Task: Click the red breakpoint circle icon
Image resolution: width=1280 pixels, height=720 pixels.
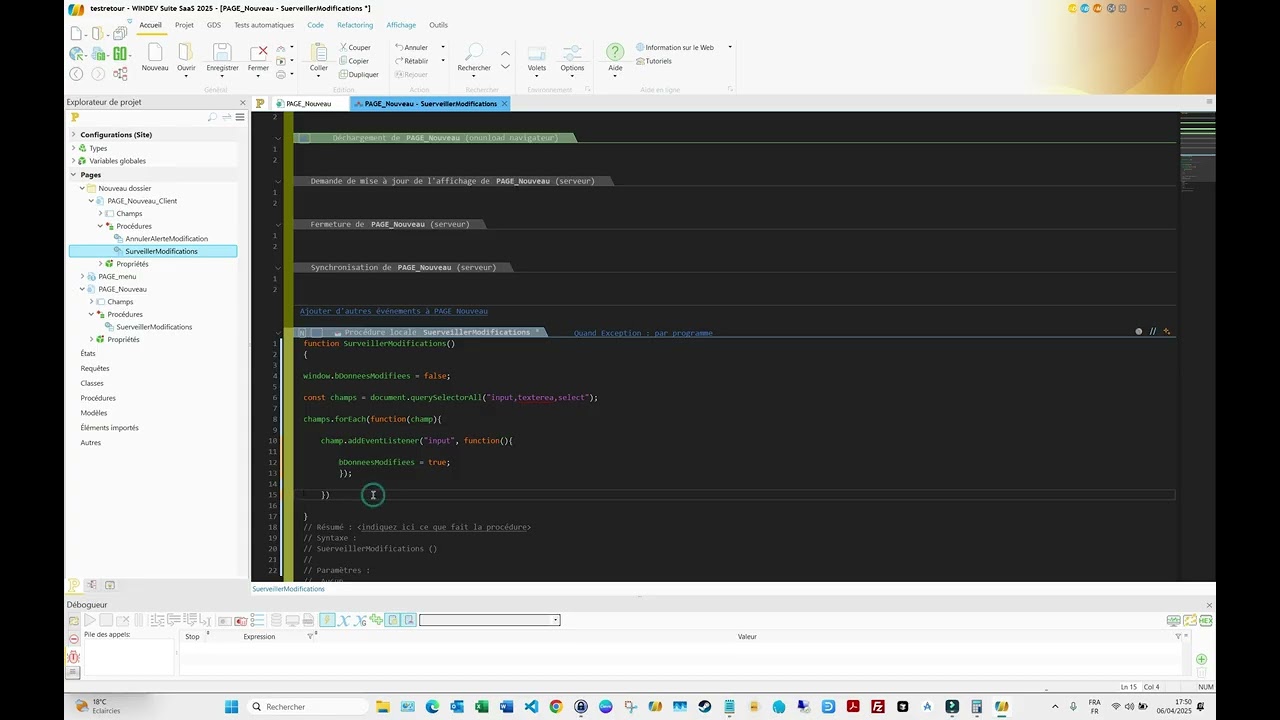Action: tap(73, 638)
